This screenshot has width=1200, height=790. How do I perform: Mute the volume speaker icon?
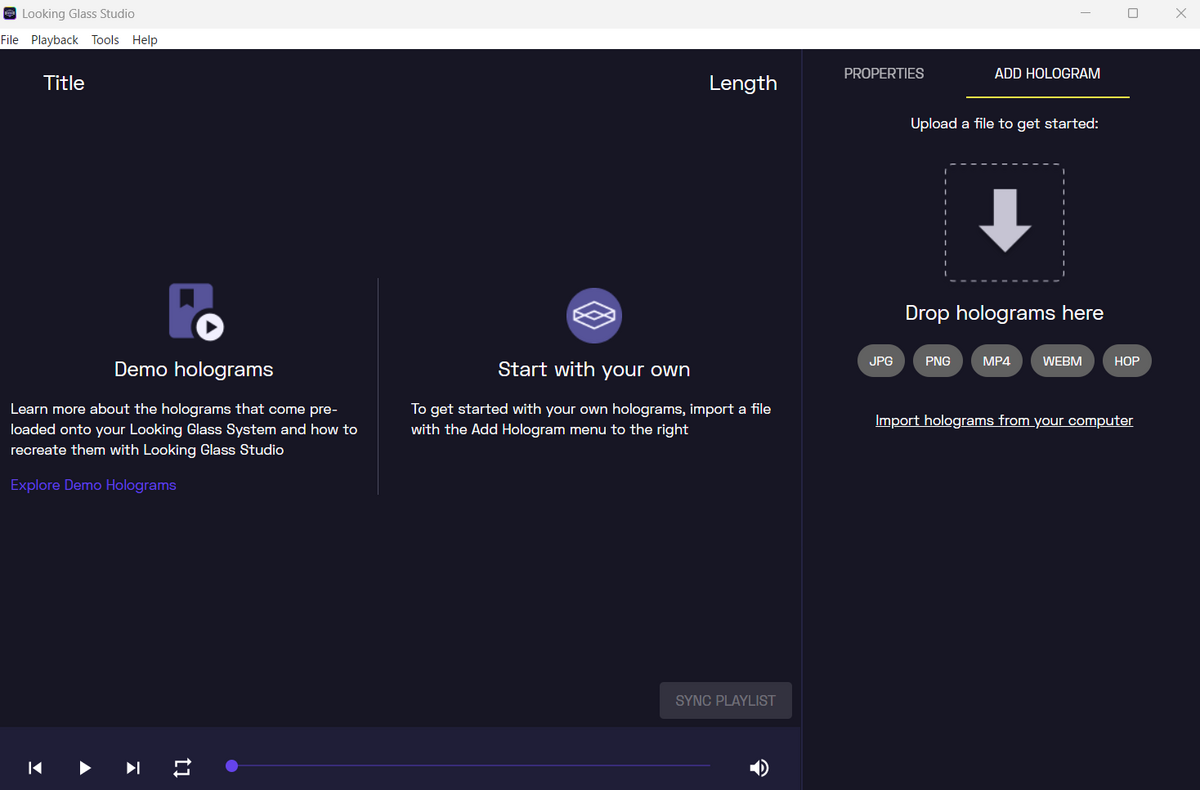point(759,768)
